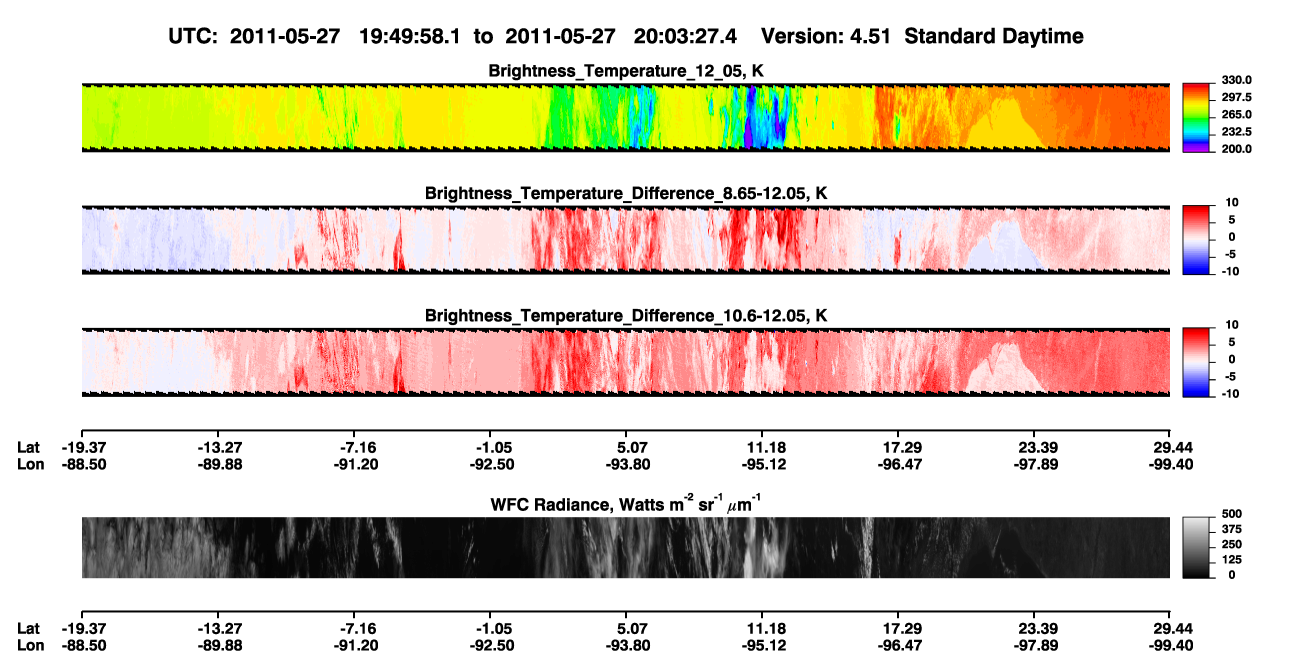Click the Lat label under the WFC Radiance image
This screenshot has height=667, width=1300.
tap(28, 628)
